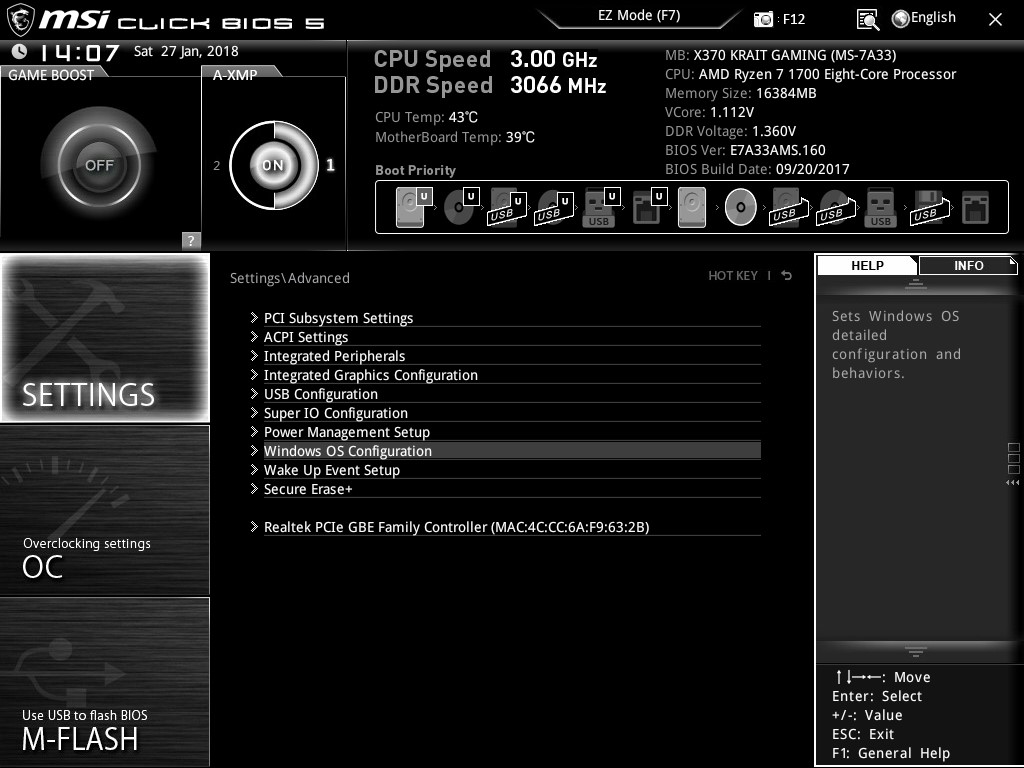The image size is (1024, 768).
Task: Take a screenshot with the F12 camera icon
Action: [763, 20]
